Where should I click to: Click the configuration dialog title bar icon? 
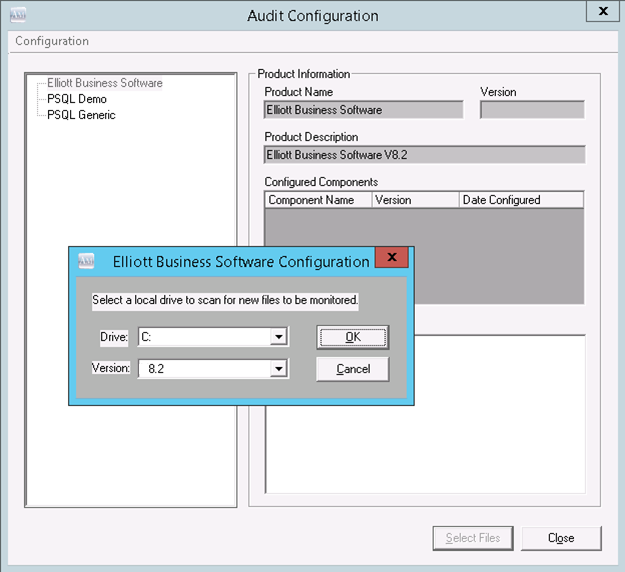coord(86,261)
